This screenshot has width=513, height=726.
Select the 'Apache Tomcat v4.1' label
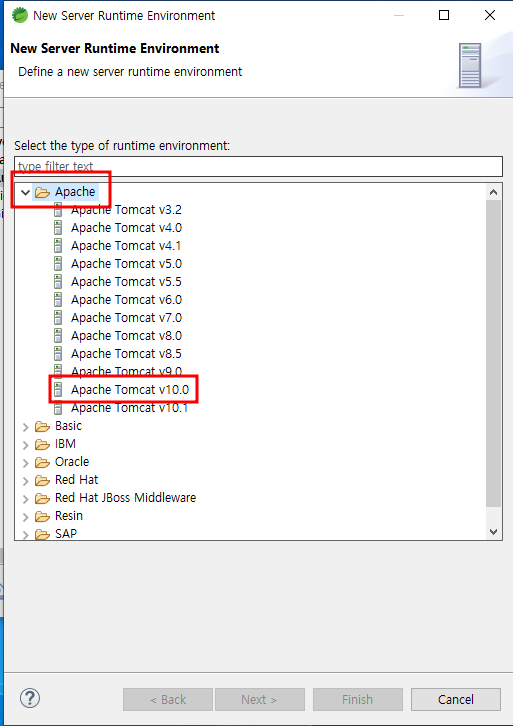[x=126, y=246]
